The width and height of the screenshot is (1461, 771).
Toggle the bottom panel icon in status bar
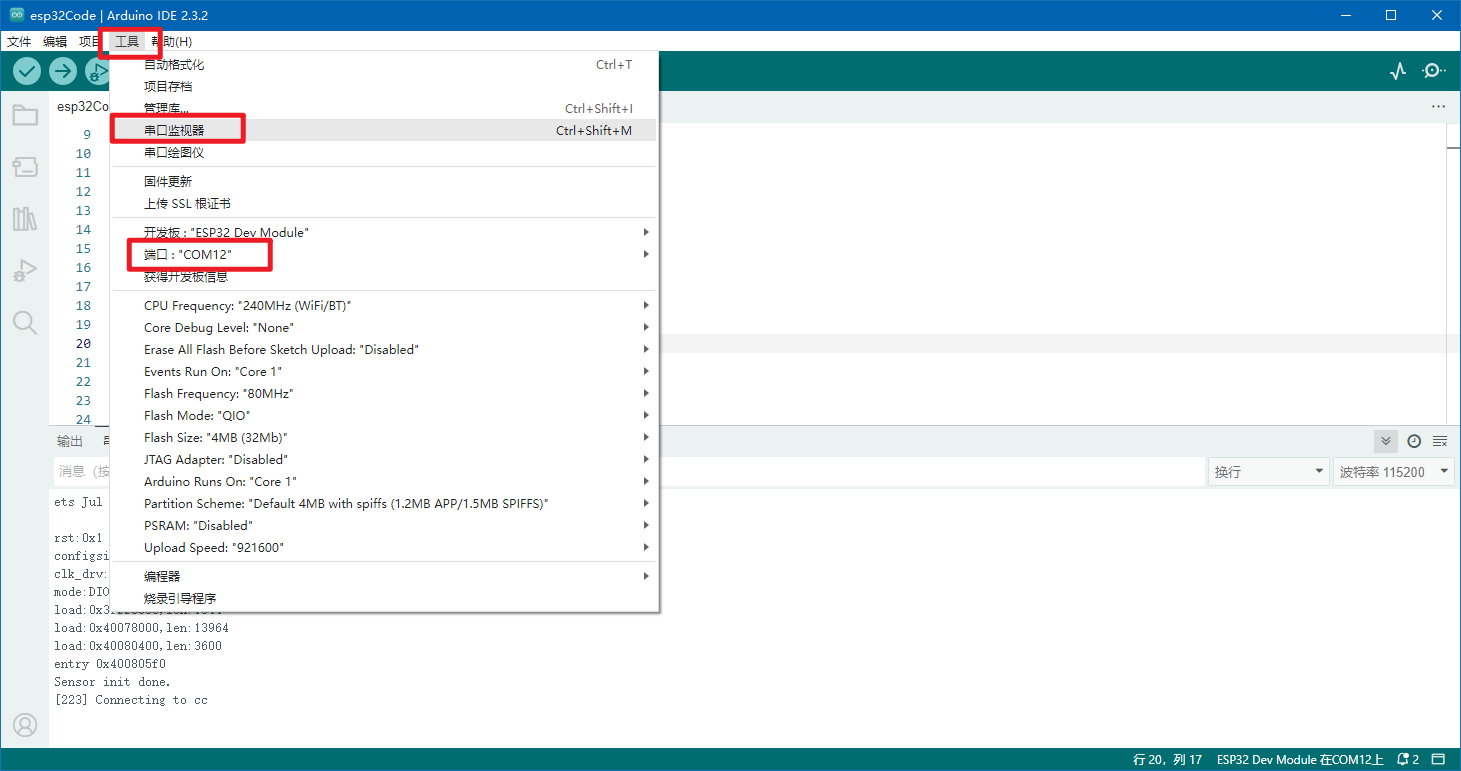coord(1438,760)
